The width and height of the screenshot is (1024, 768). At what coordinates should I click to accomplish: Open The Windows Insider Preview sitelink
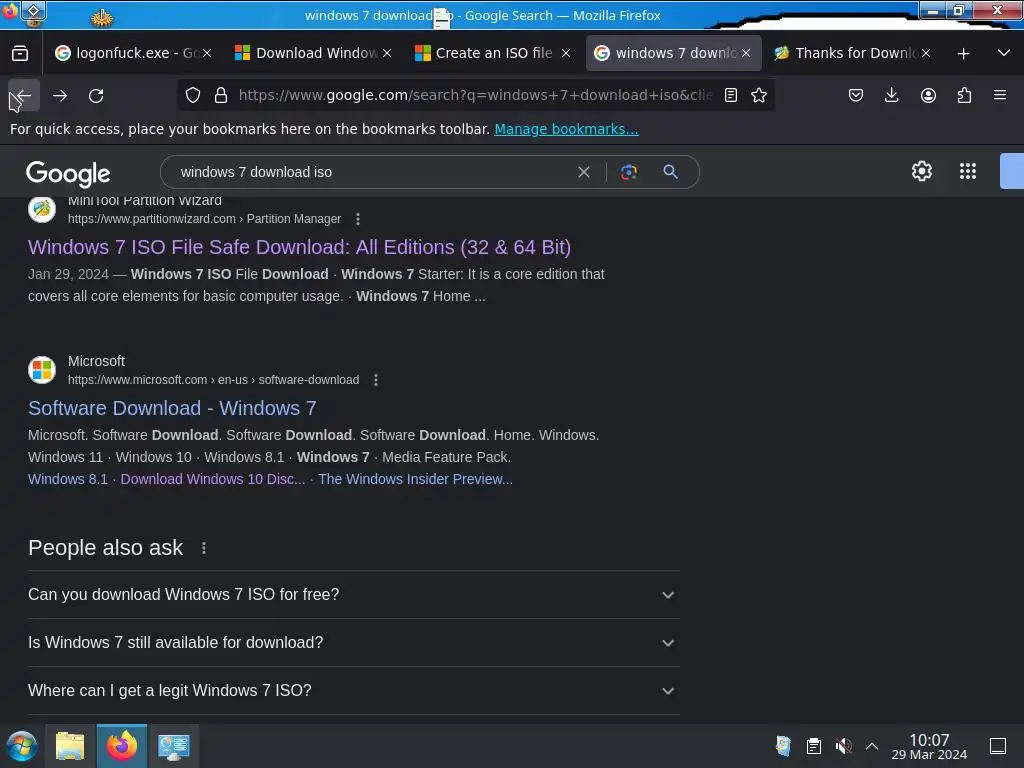[x=415, y=479]
